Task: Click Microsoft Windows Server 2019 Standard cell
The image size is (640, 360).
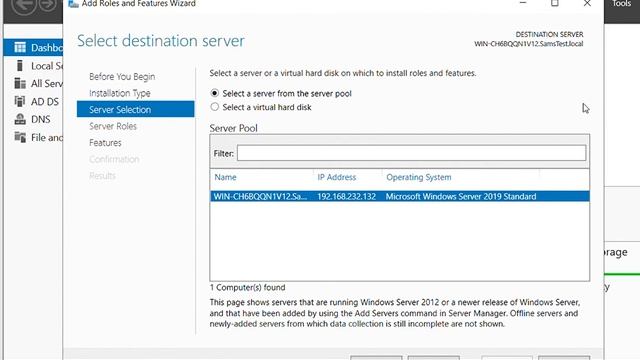Action: pos(461,196)
